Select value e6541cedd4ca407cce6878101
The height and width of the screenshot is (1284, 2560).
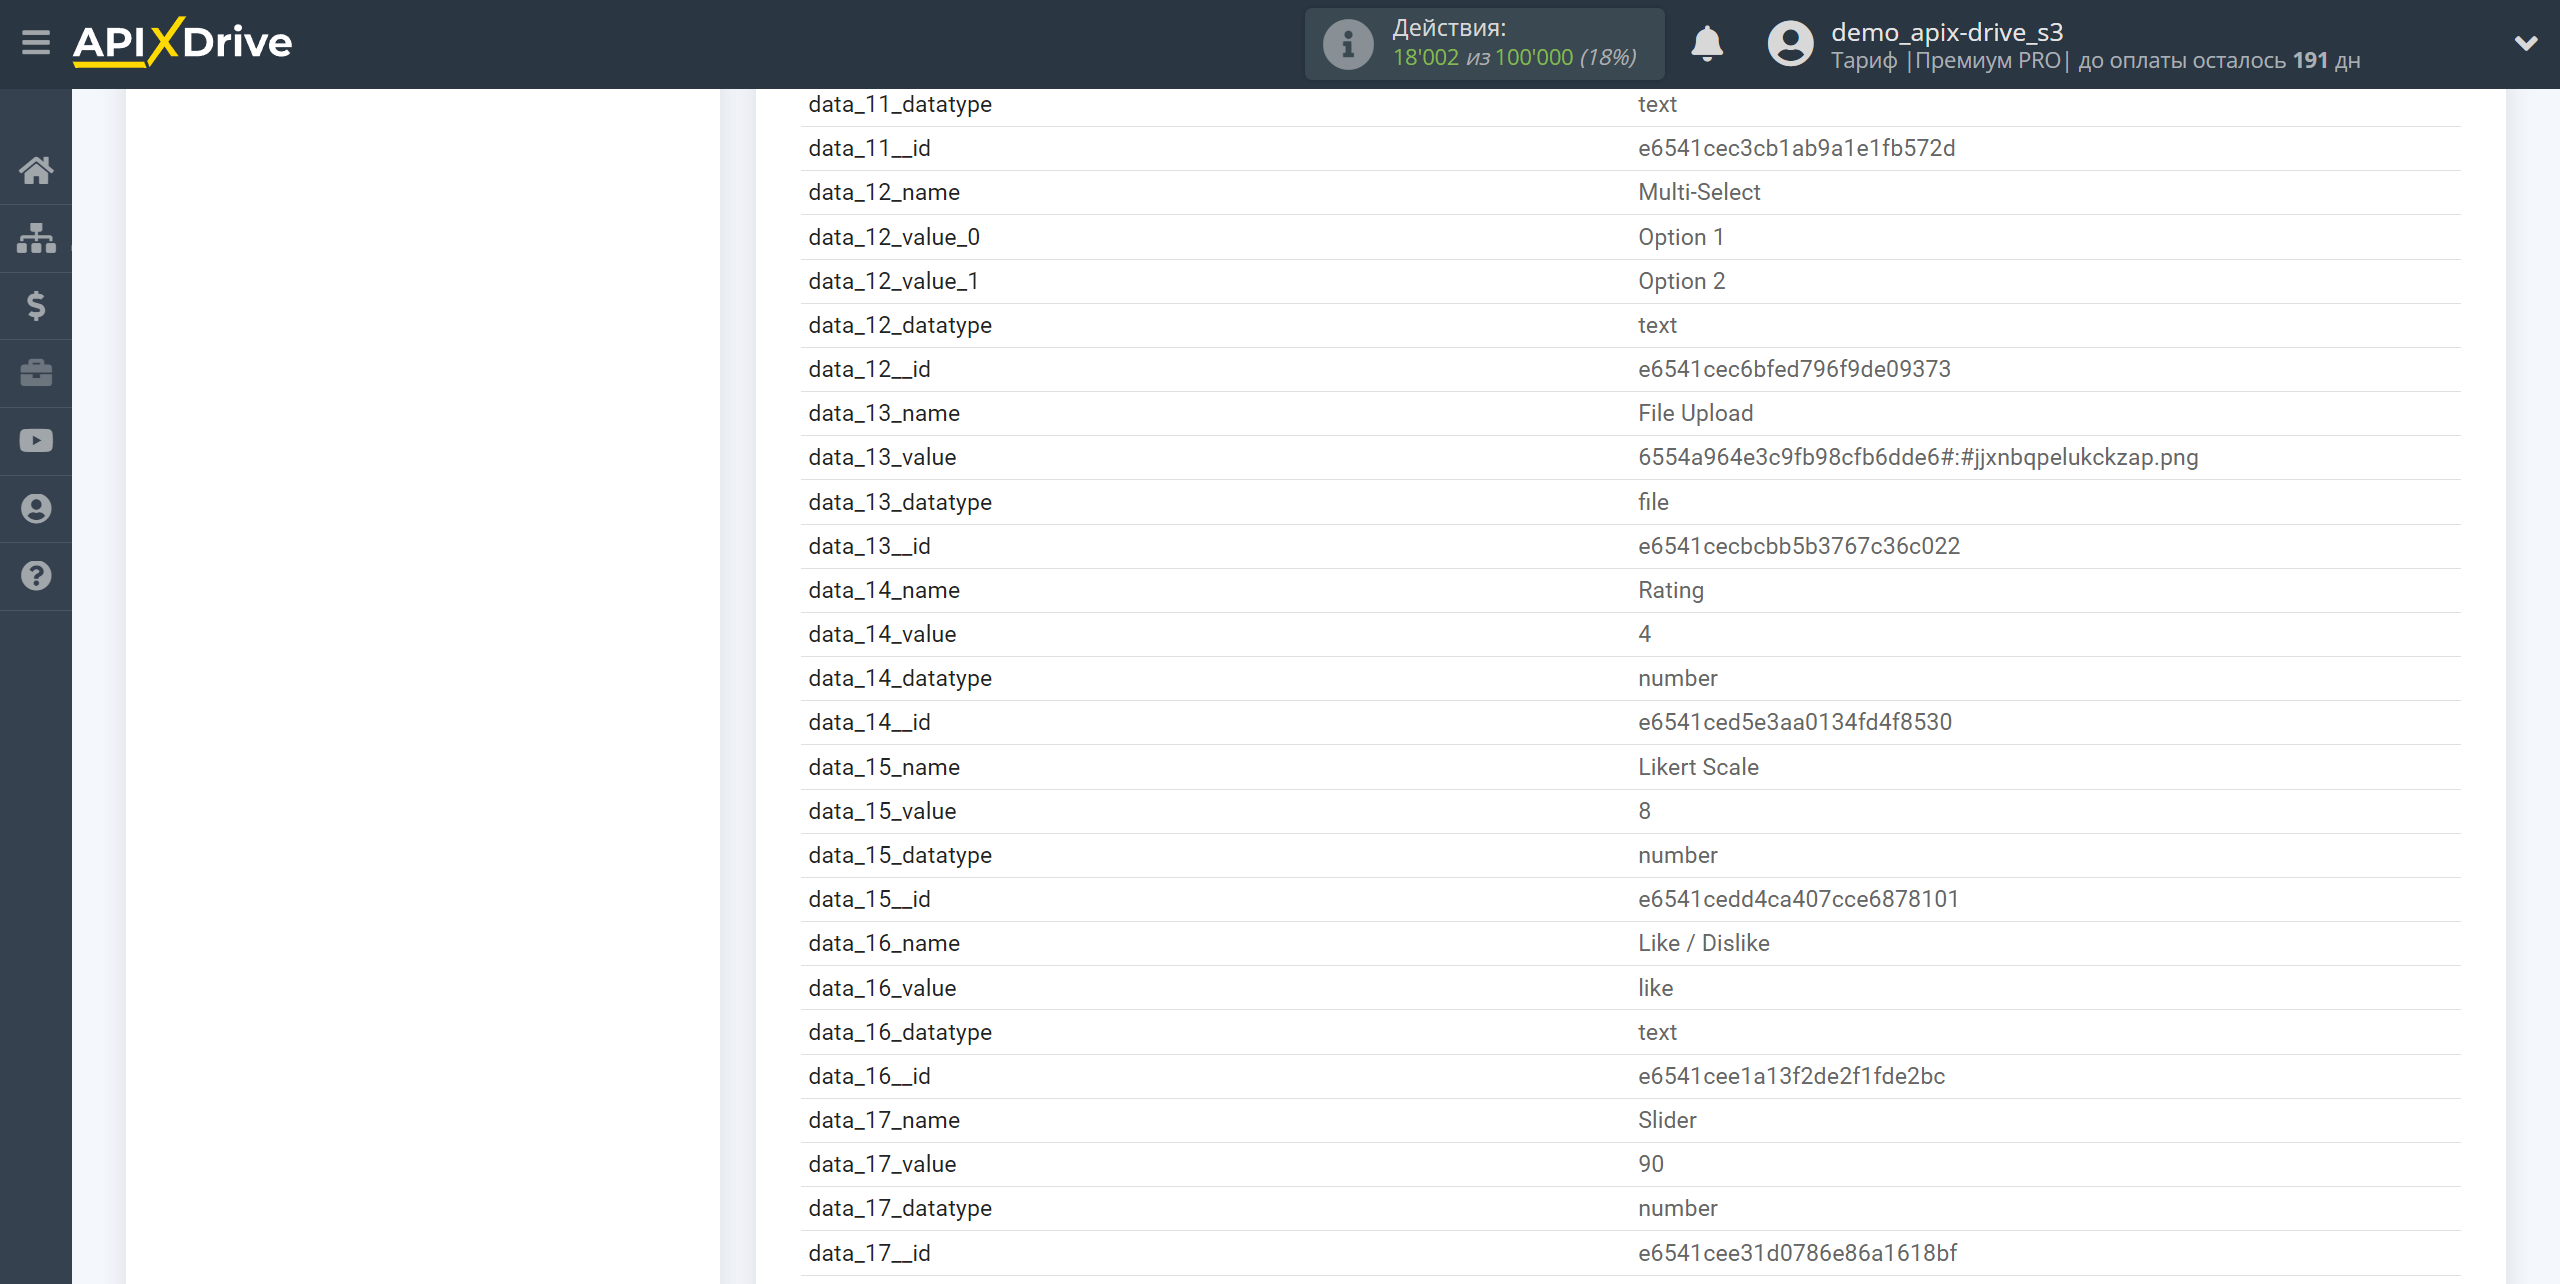pyautogui.click(x=1798, y=899)
